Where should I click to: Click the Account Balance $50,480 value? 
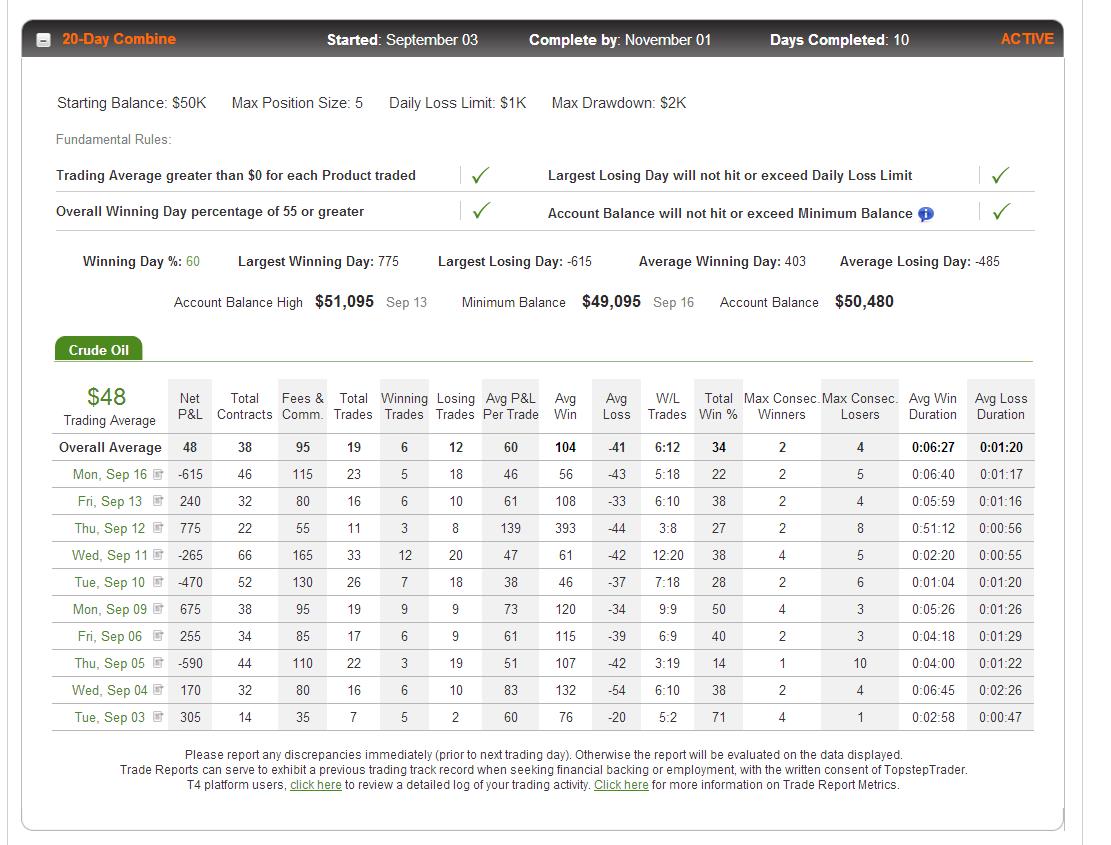(x=864, y=302)
